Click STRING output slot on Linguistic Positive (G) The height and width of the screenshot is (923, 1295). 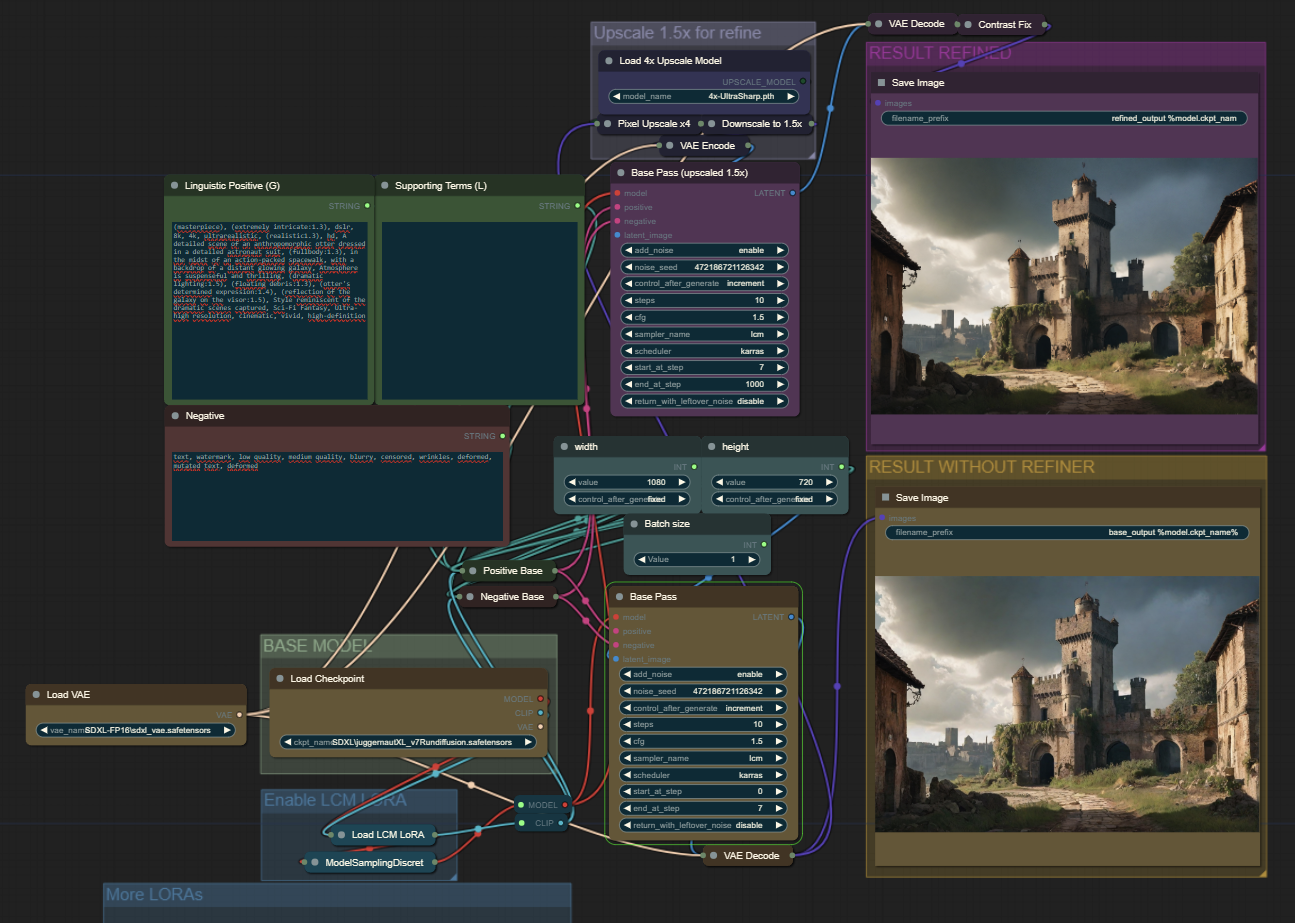click(367, 206)
